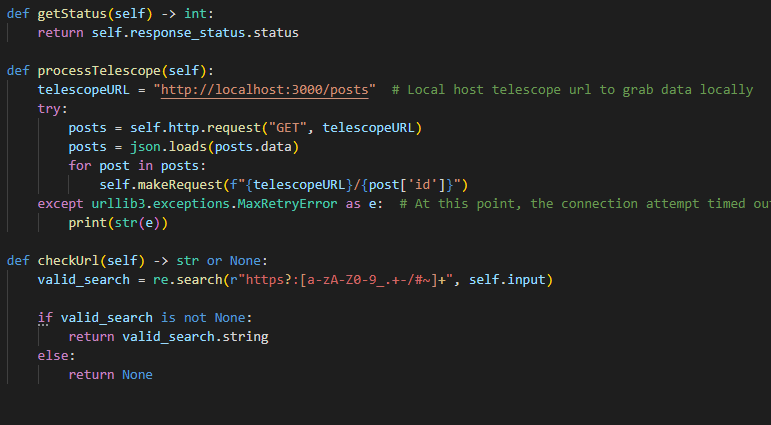The width and height of the screenshot is (771, 425).
Task: Click the 'telescopeURL' variable in its assignment
Action: point(84,90)
